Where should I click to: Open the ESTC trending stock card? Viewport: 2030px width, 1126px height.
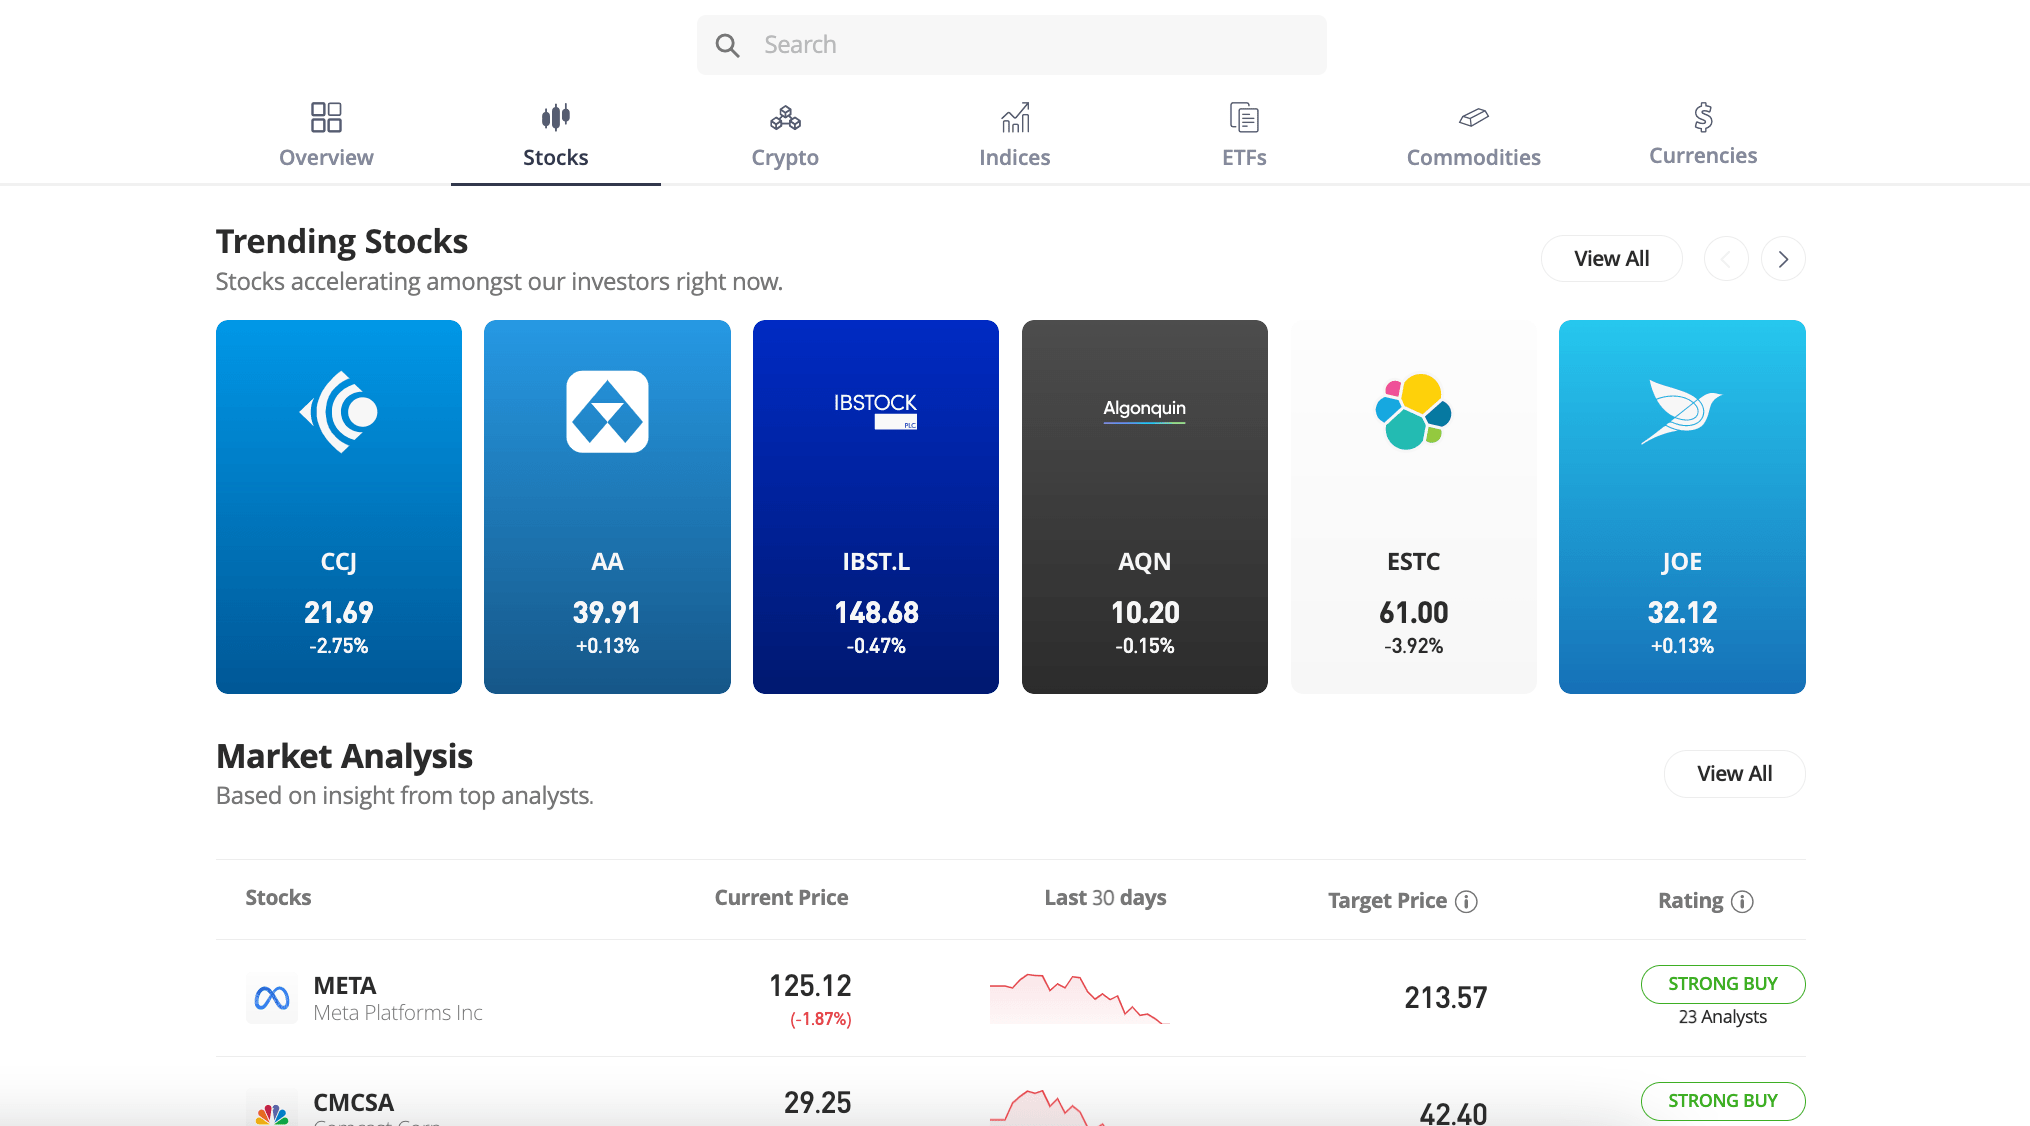coord(1413,506)
